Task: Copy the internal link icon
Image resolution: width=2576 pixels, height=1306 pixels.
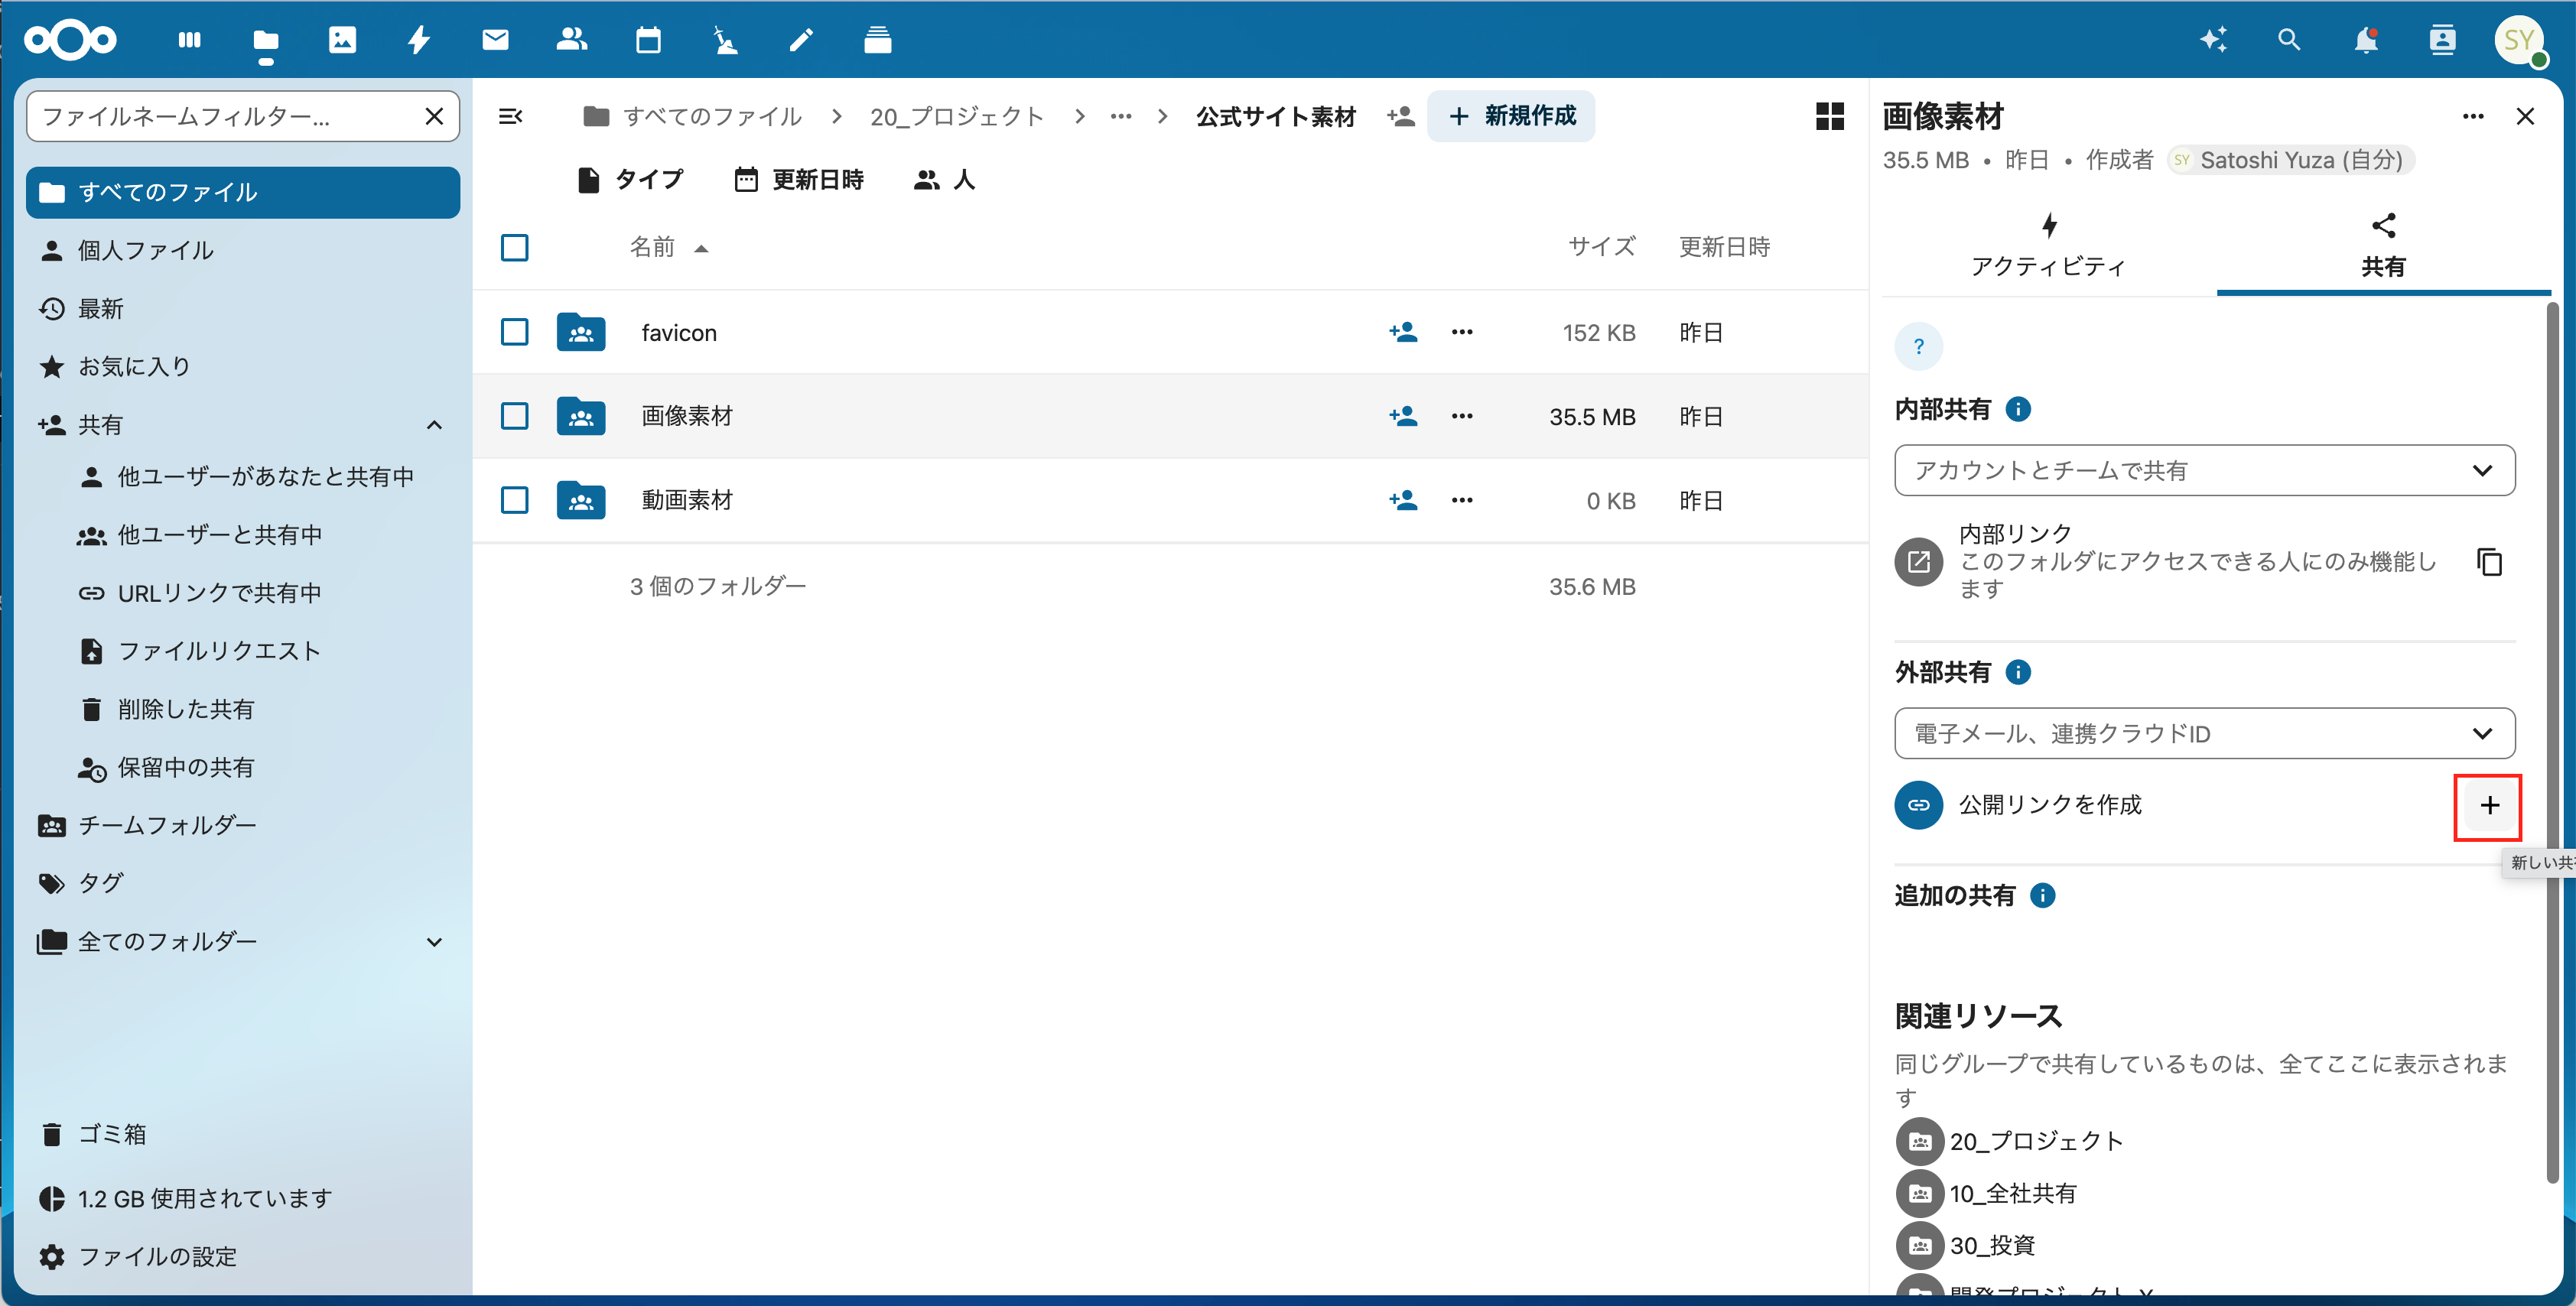Action: pos(2489,561)
